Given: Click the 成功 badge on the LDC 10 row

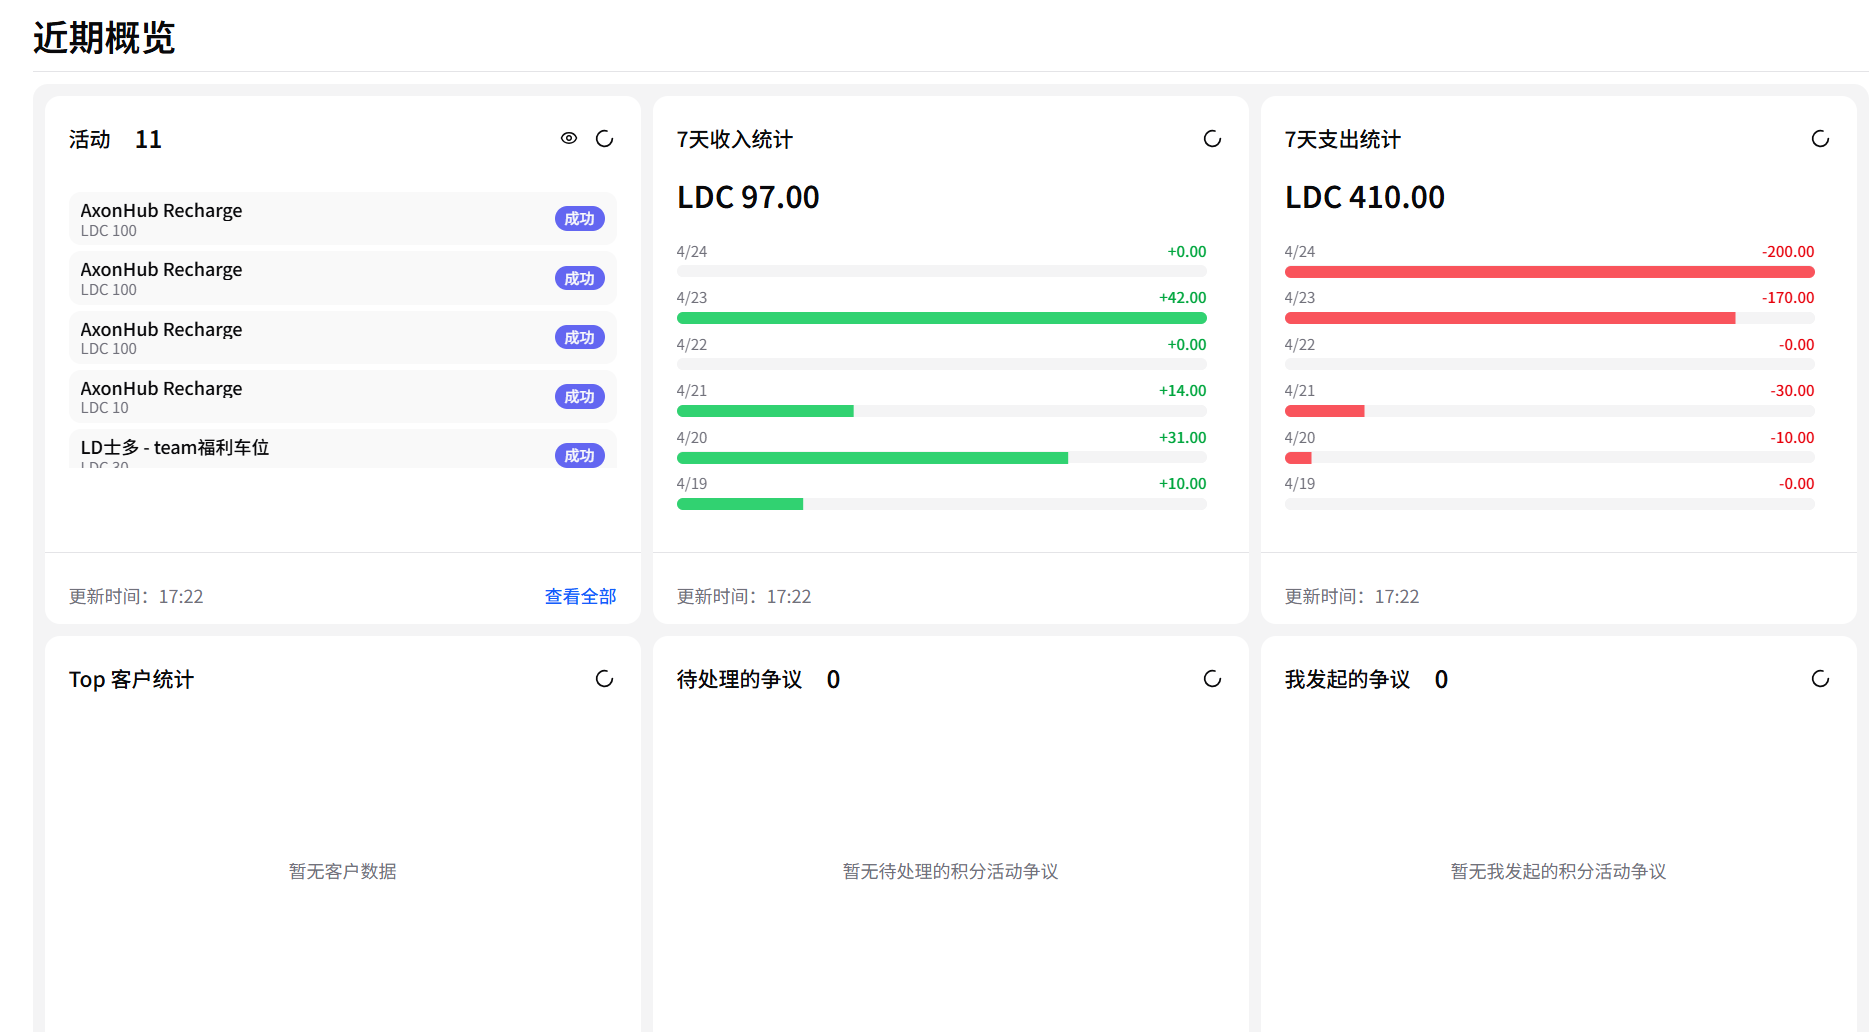Looking at the screenshot, I should coord(580,397).
